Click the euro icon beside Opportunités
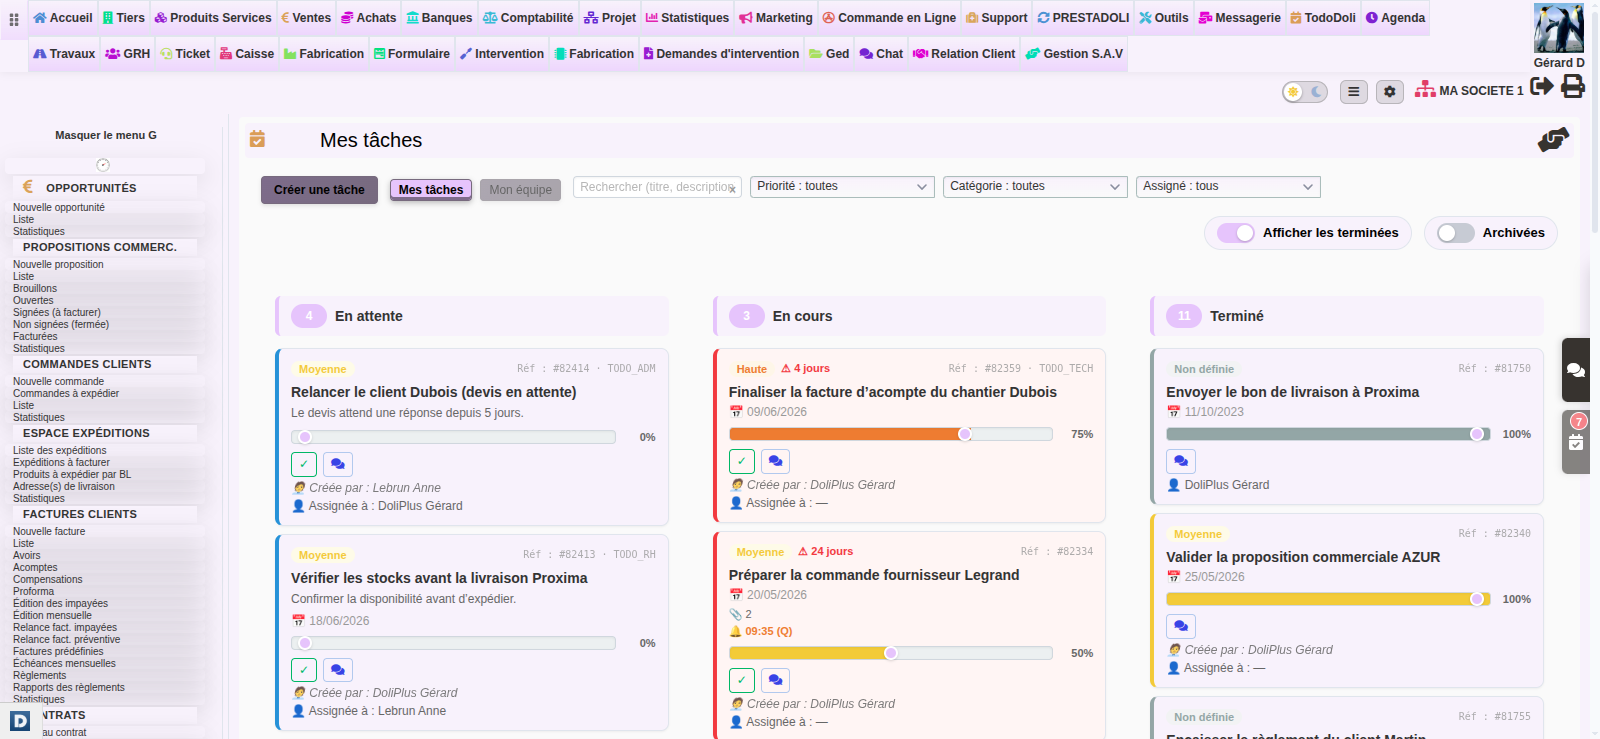This screenshot has height=739, width=1600. [28, 187]
